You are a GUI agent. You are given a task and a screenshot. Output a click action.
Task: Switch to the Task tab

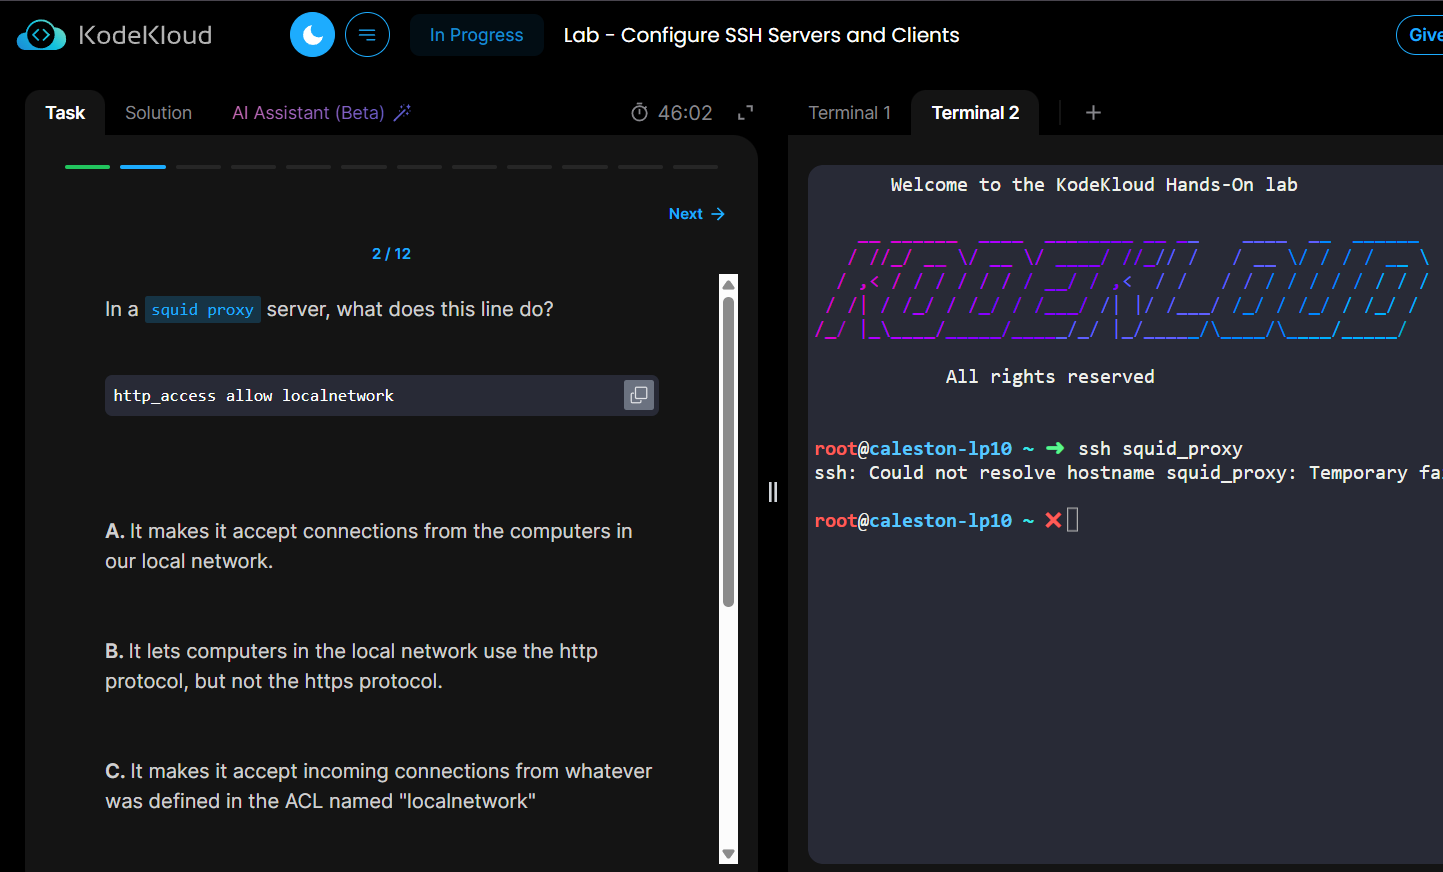[x=65, y=113]
